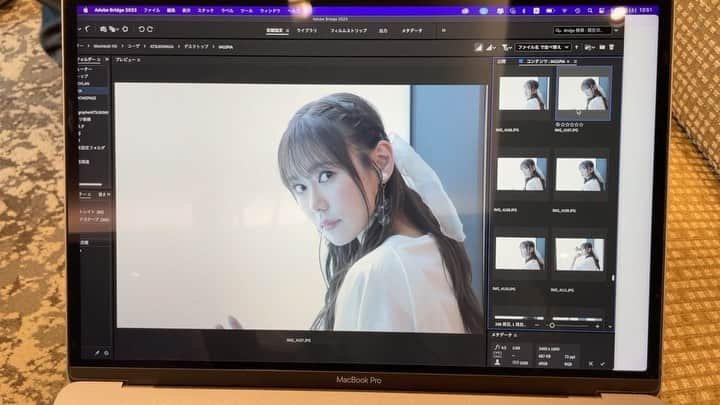Rotate image 90° counterclockwise
This screenshot has width=720, height=405.
pos(141,29)
